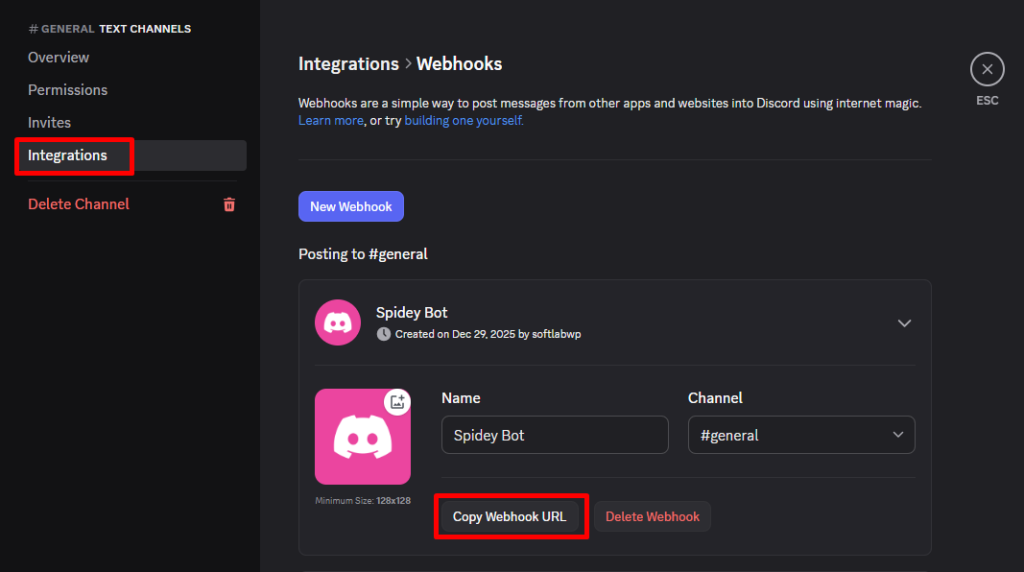Click the round Spidey Bot avatar icon
The width and height of the screenshot is (1024, 572).
(x=338, y=323)
